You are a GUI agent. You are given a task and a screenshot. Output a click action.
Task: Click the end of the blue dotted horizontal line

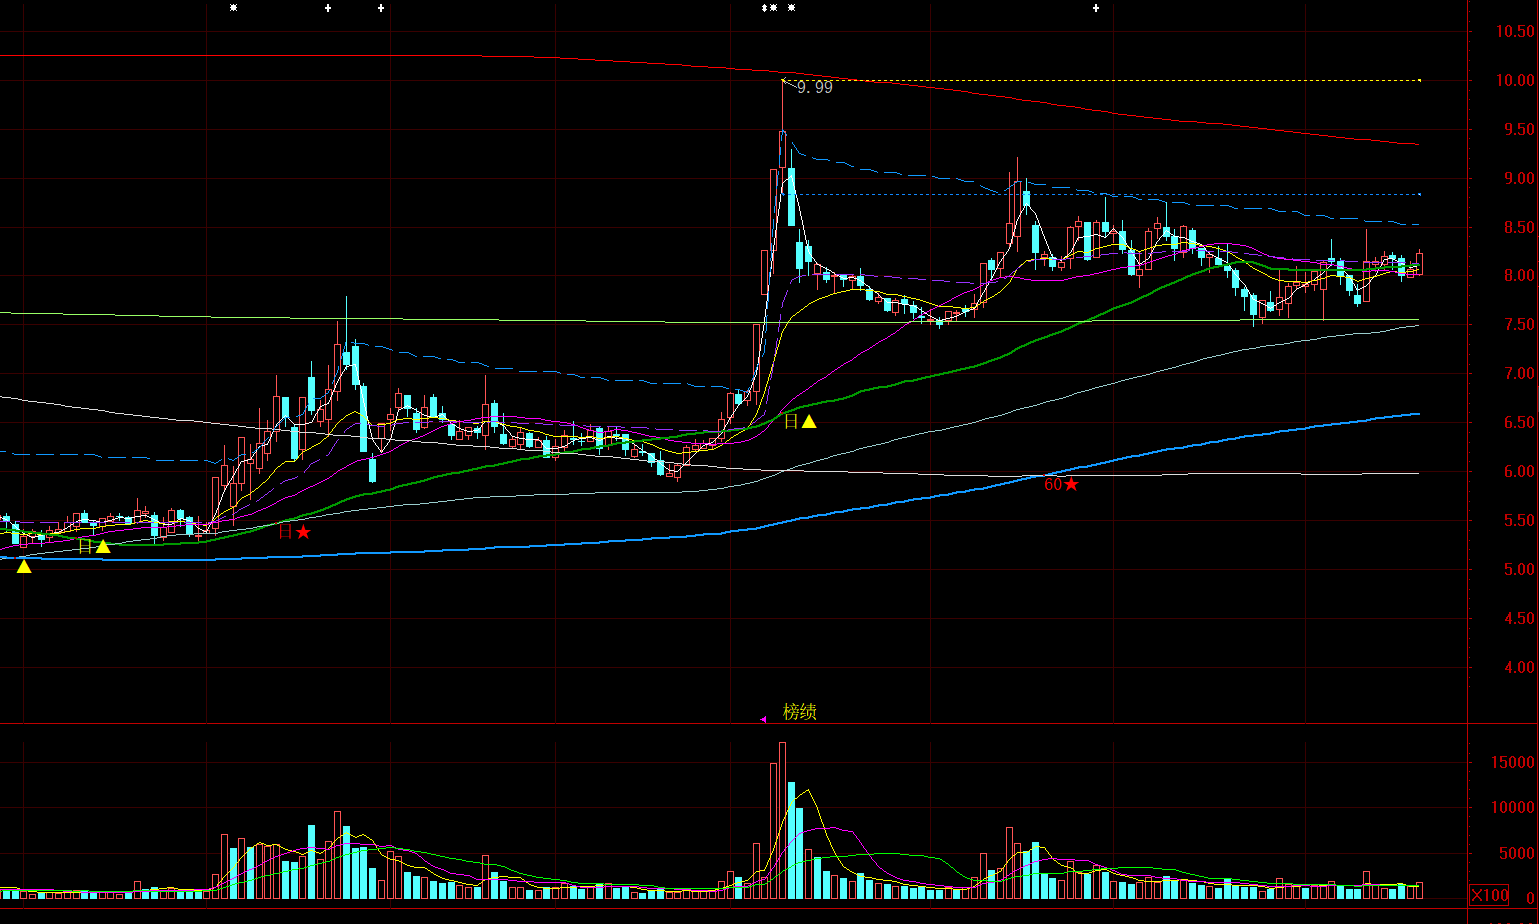pos(1418,194)
